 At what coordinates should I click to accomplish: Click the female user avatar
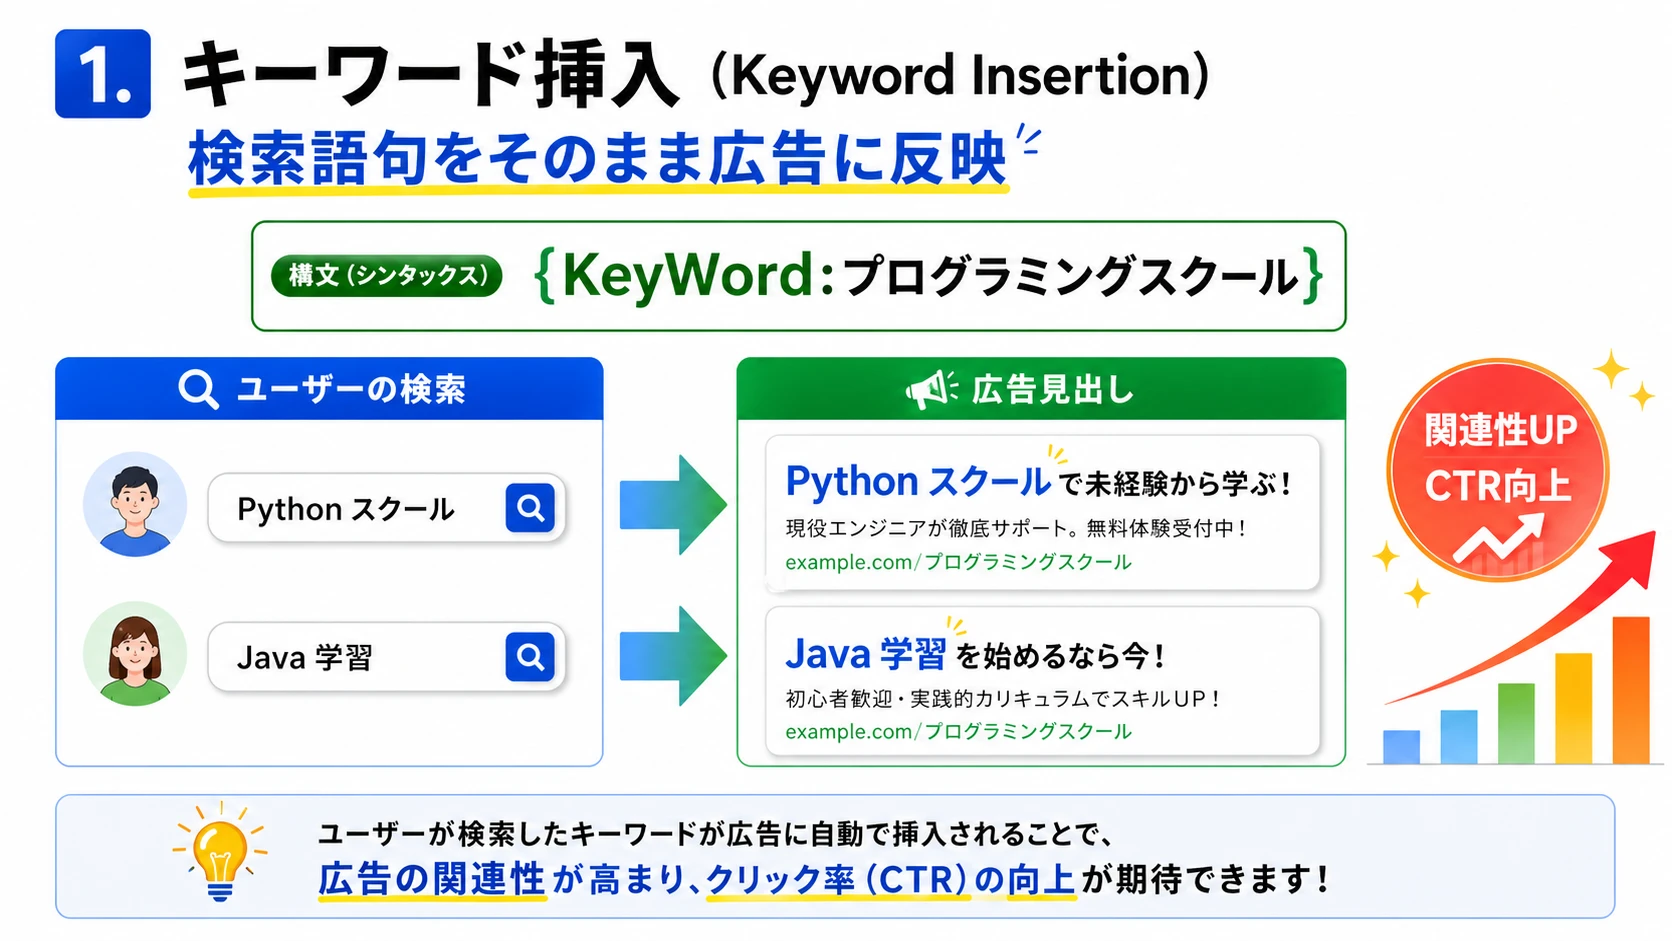pos(135,654)
